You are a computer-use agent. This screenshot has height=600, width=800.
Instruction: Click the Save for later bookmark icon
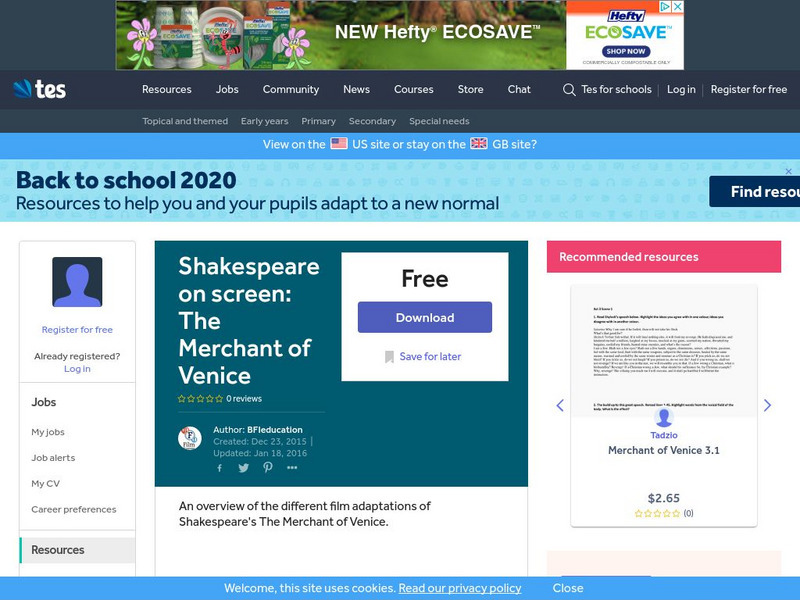pyautogui.click(x=389, y=357)
